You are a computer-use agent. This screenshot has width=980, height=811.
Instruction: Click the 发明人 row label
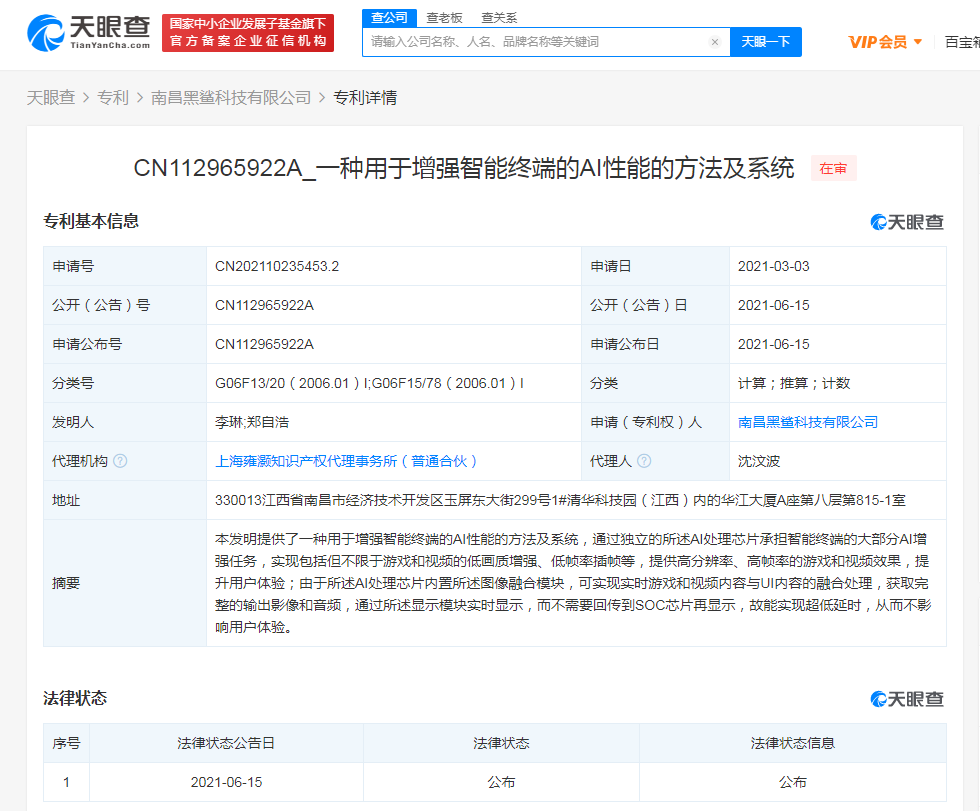coord(73,422)
